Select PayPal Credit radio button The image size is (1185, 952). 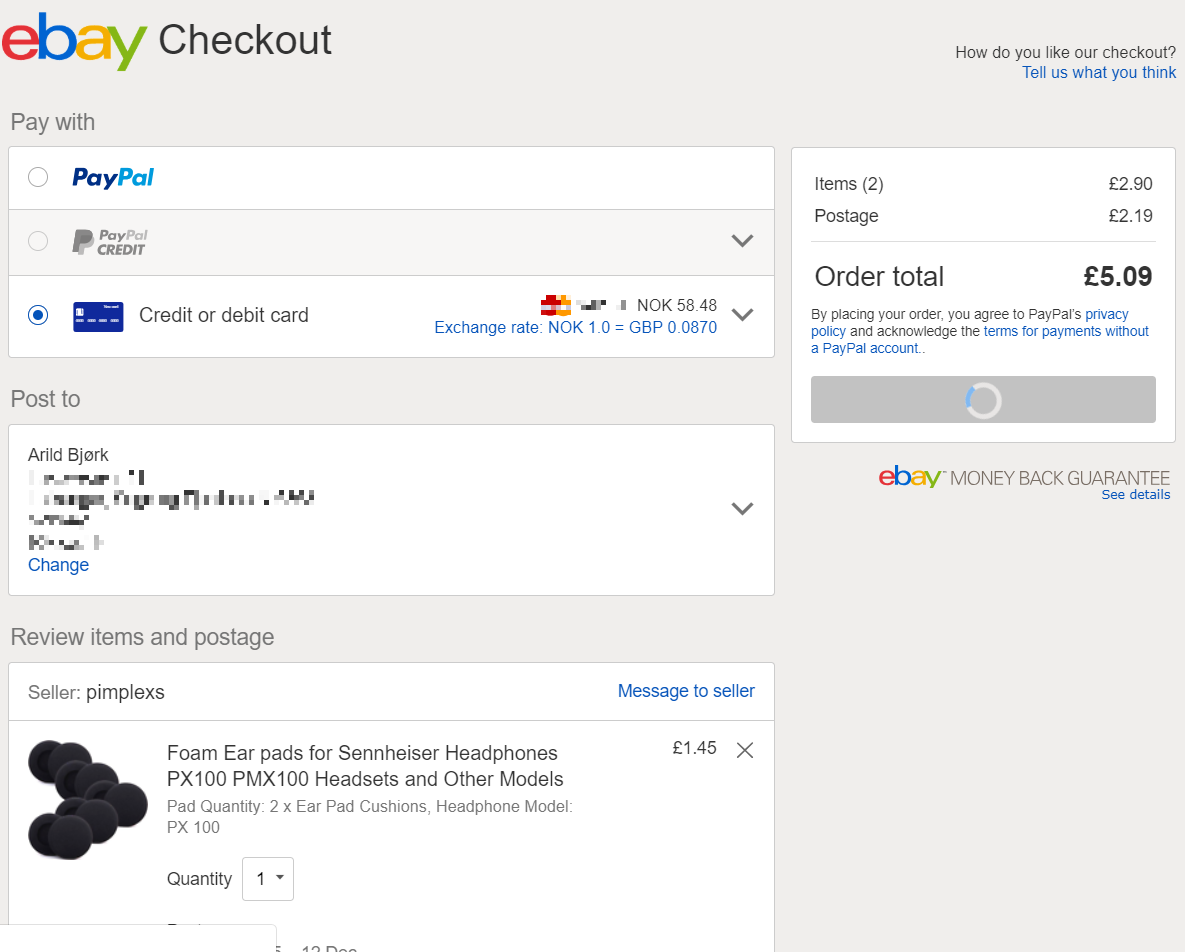click(38, 241)
